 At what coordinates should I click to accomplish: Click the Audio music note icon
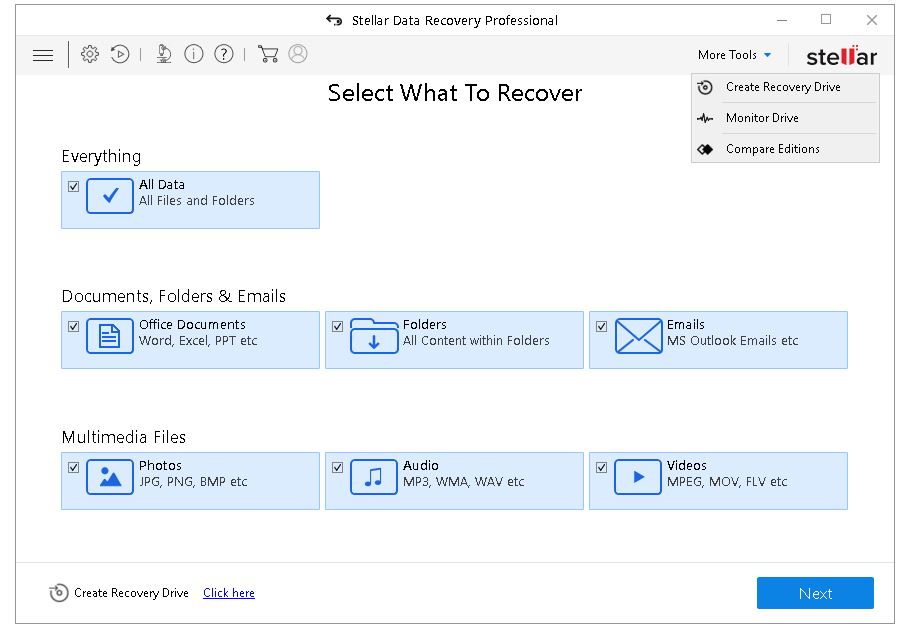[374, 477]
